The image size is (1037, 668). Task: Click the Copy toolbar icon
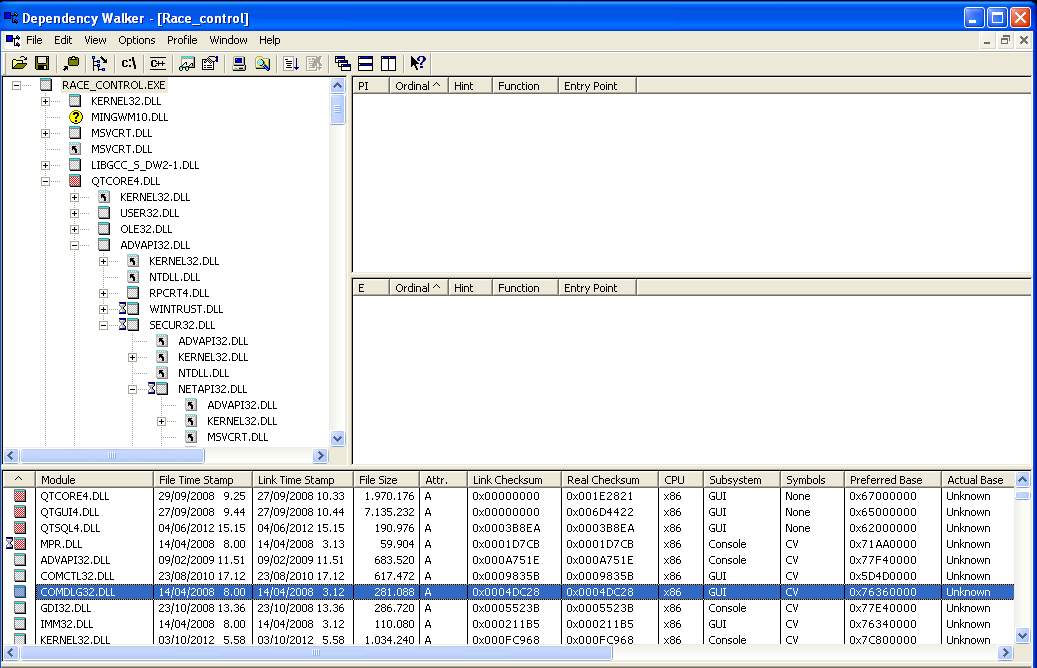pos(71,63)
